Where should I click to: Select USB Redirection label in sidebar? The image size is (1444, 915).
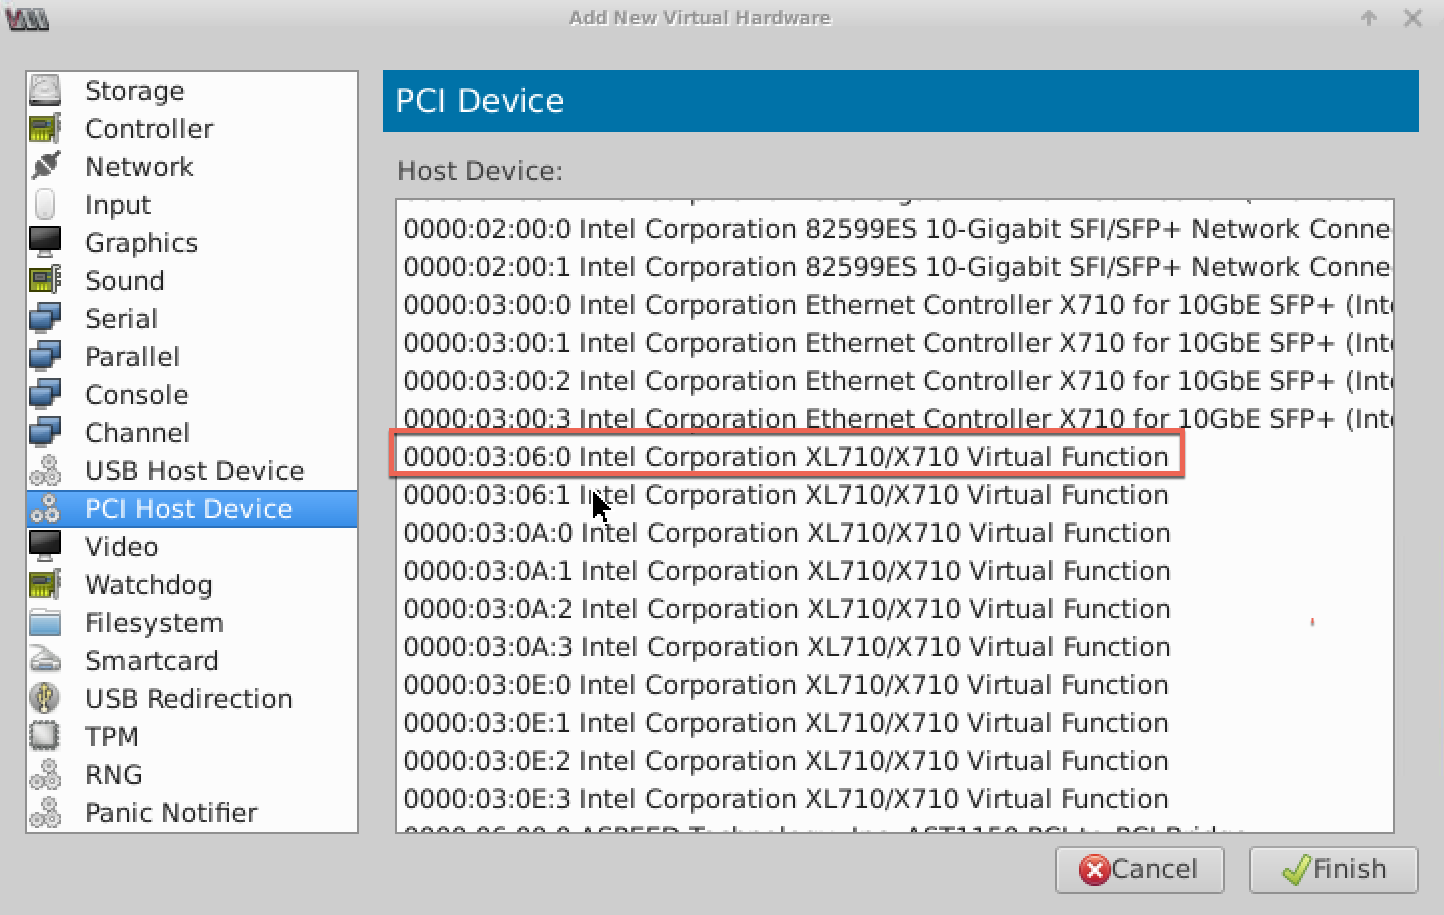(x=189, y=699)
